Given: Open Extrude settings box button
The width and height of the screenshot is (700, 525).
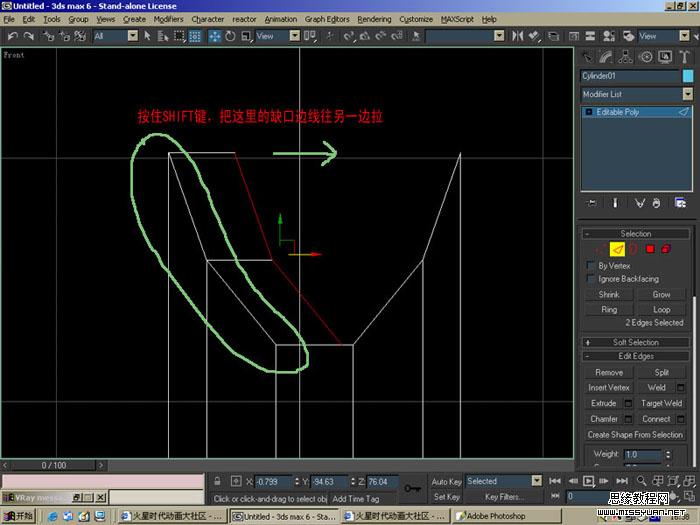Looking at the screenshot, I should pyautogui.click(x=628, y=404).
